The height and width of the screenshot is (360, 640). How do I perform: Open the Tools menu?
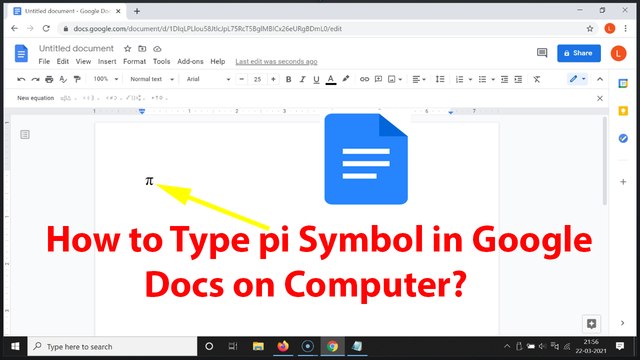tap(161, 62)
